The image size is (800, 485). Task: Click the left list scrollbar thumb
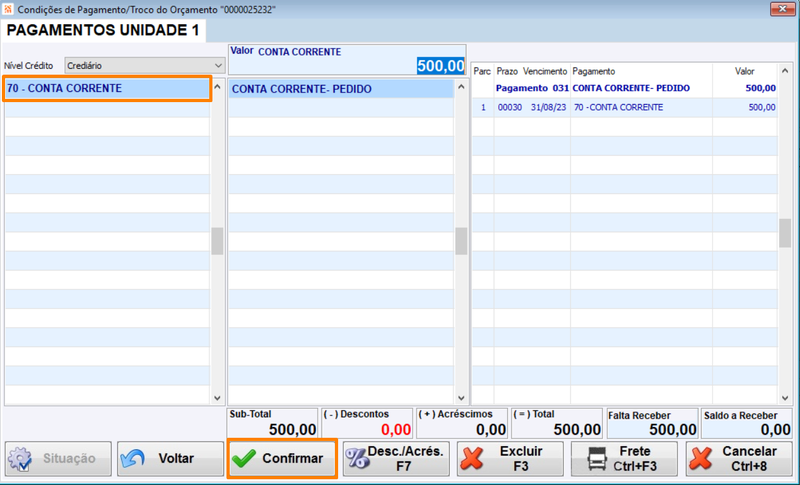217,241
